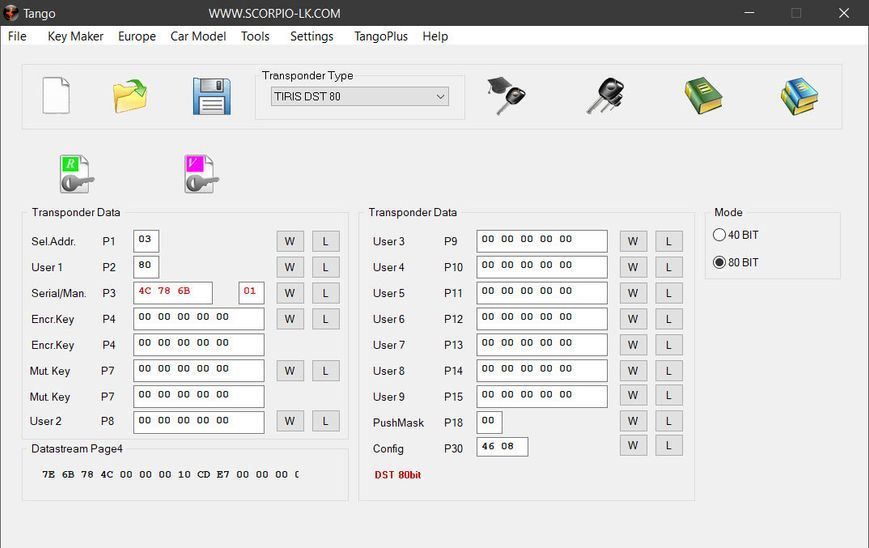Viewport: 869px width, 548px height.
Task: Click W button for Sel.Addr. P1
Action: tap(290, 242)
